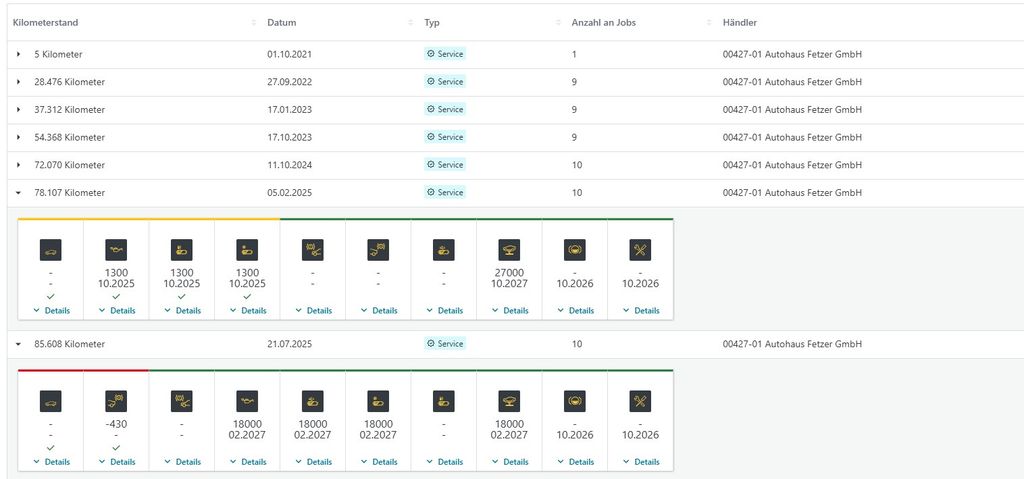Click the windshield icon above 18000 02.2027
Image resolution: width=1024 pixels, height=479 pixels.
tap(509, 401)
